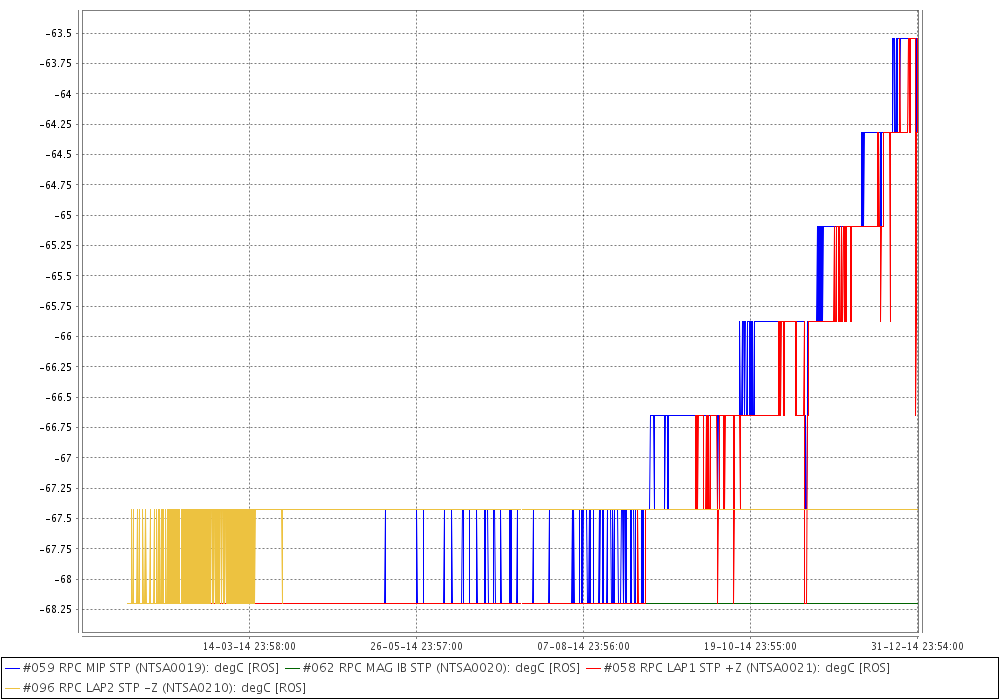This screenshot has width=1000, height=700.
Task: Click the green line swatch for #062
Action: coord(292,668)
